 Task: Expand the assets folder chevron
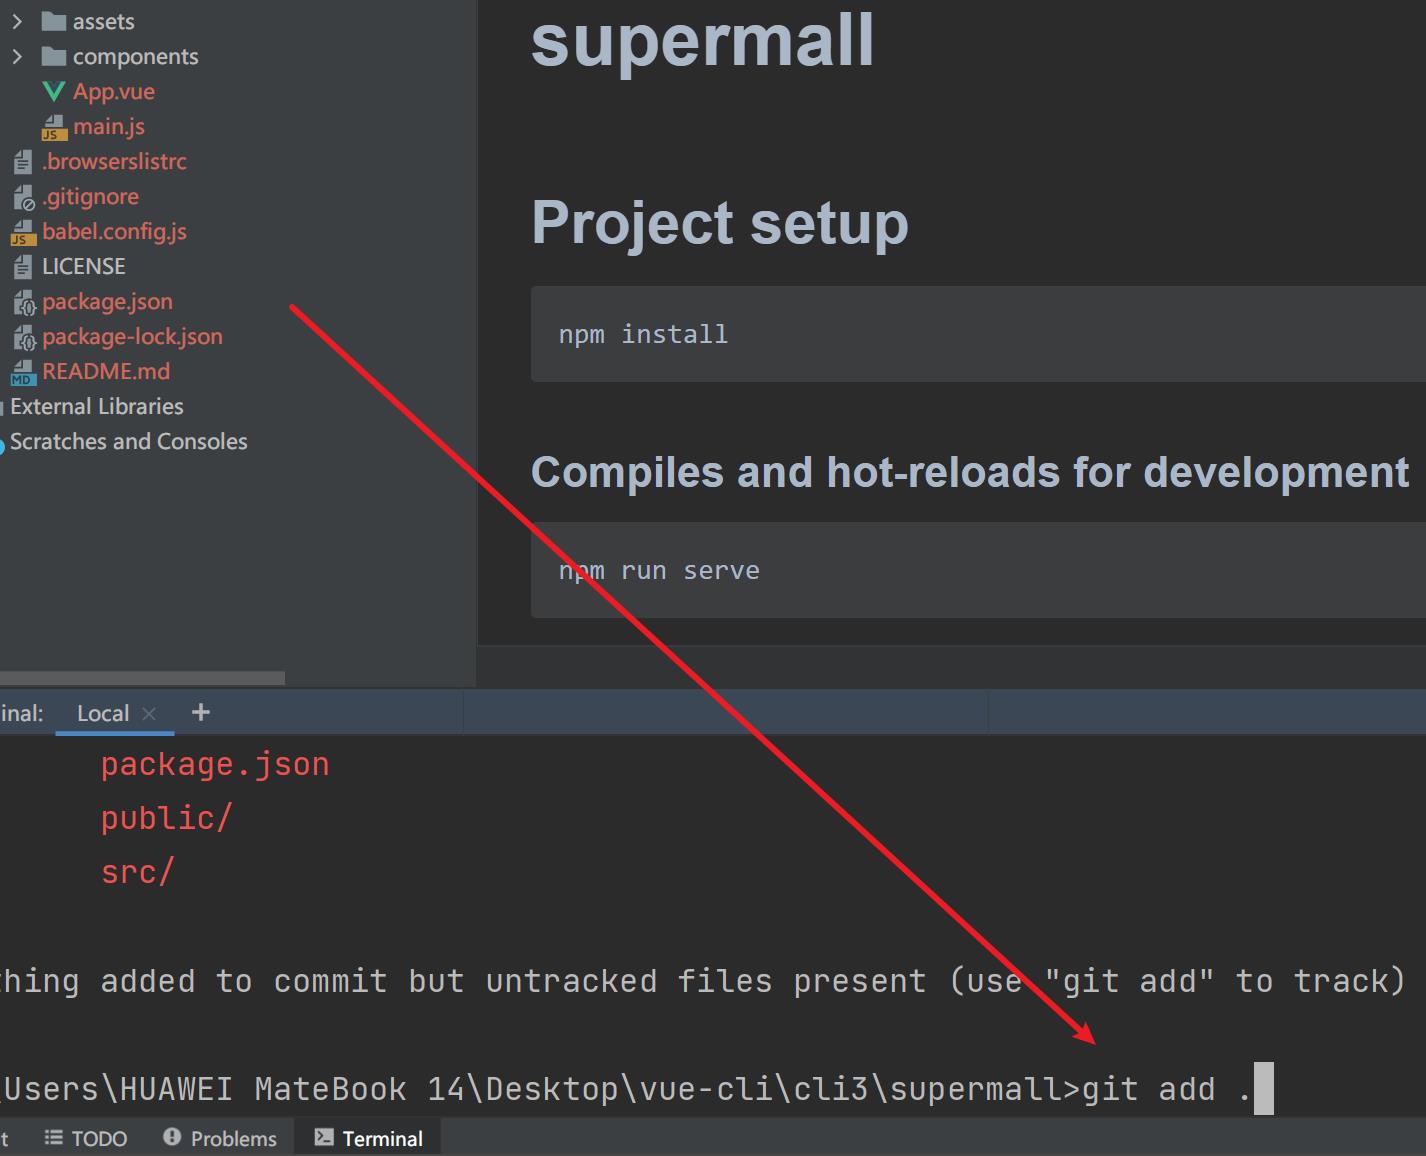17,21
